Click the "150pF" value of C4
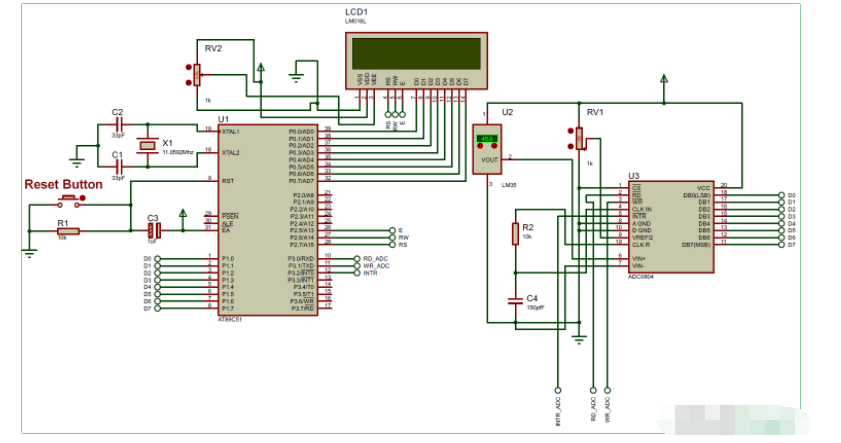 point(535,308)
